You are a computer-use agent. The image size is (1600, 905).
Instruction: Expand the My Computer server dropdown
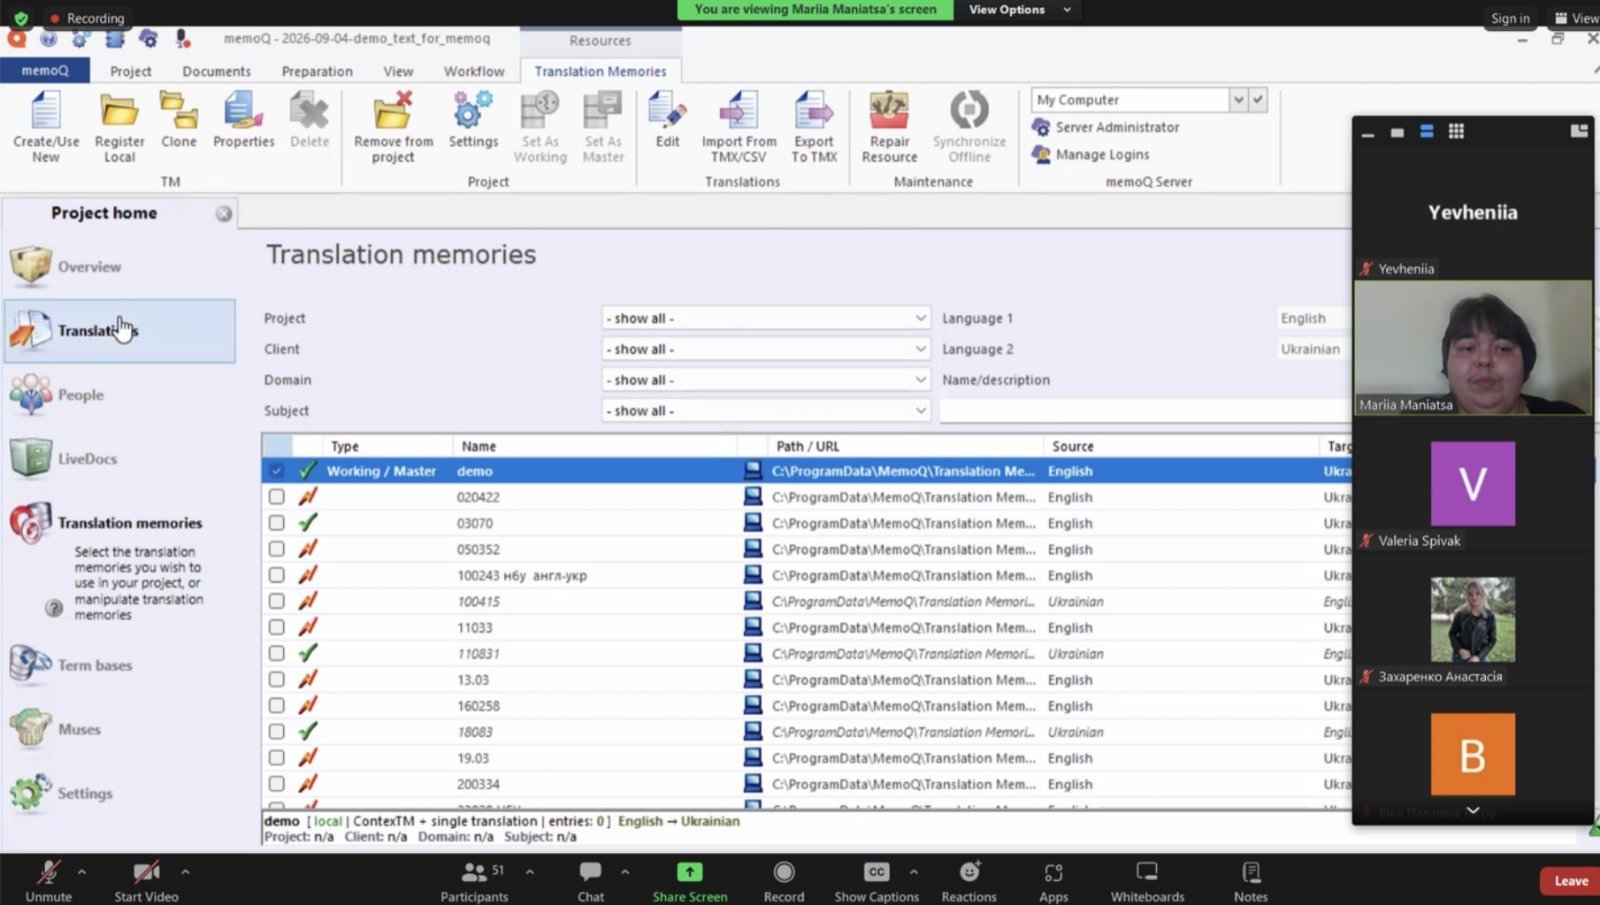(1238, 100)
